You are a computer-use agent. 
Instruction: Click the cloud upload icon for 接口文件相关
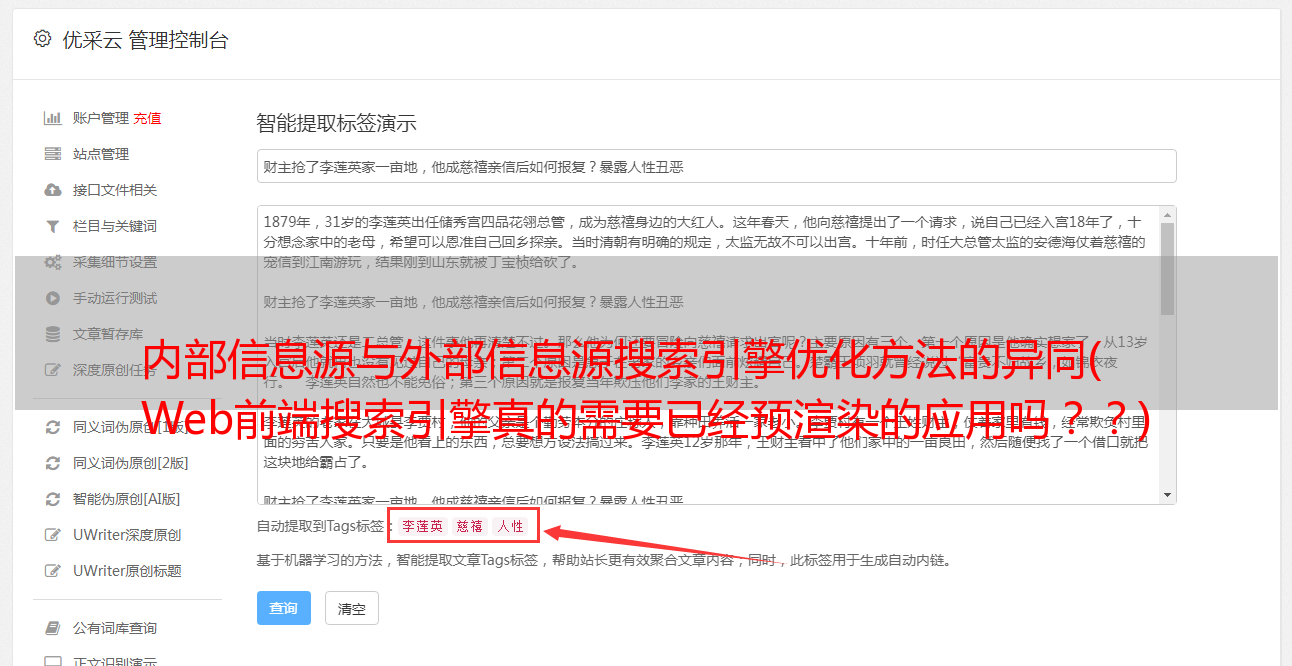53,190
